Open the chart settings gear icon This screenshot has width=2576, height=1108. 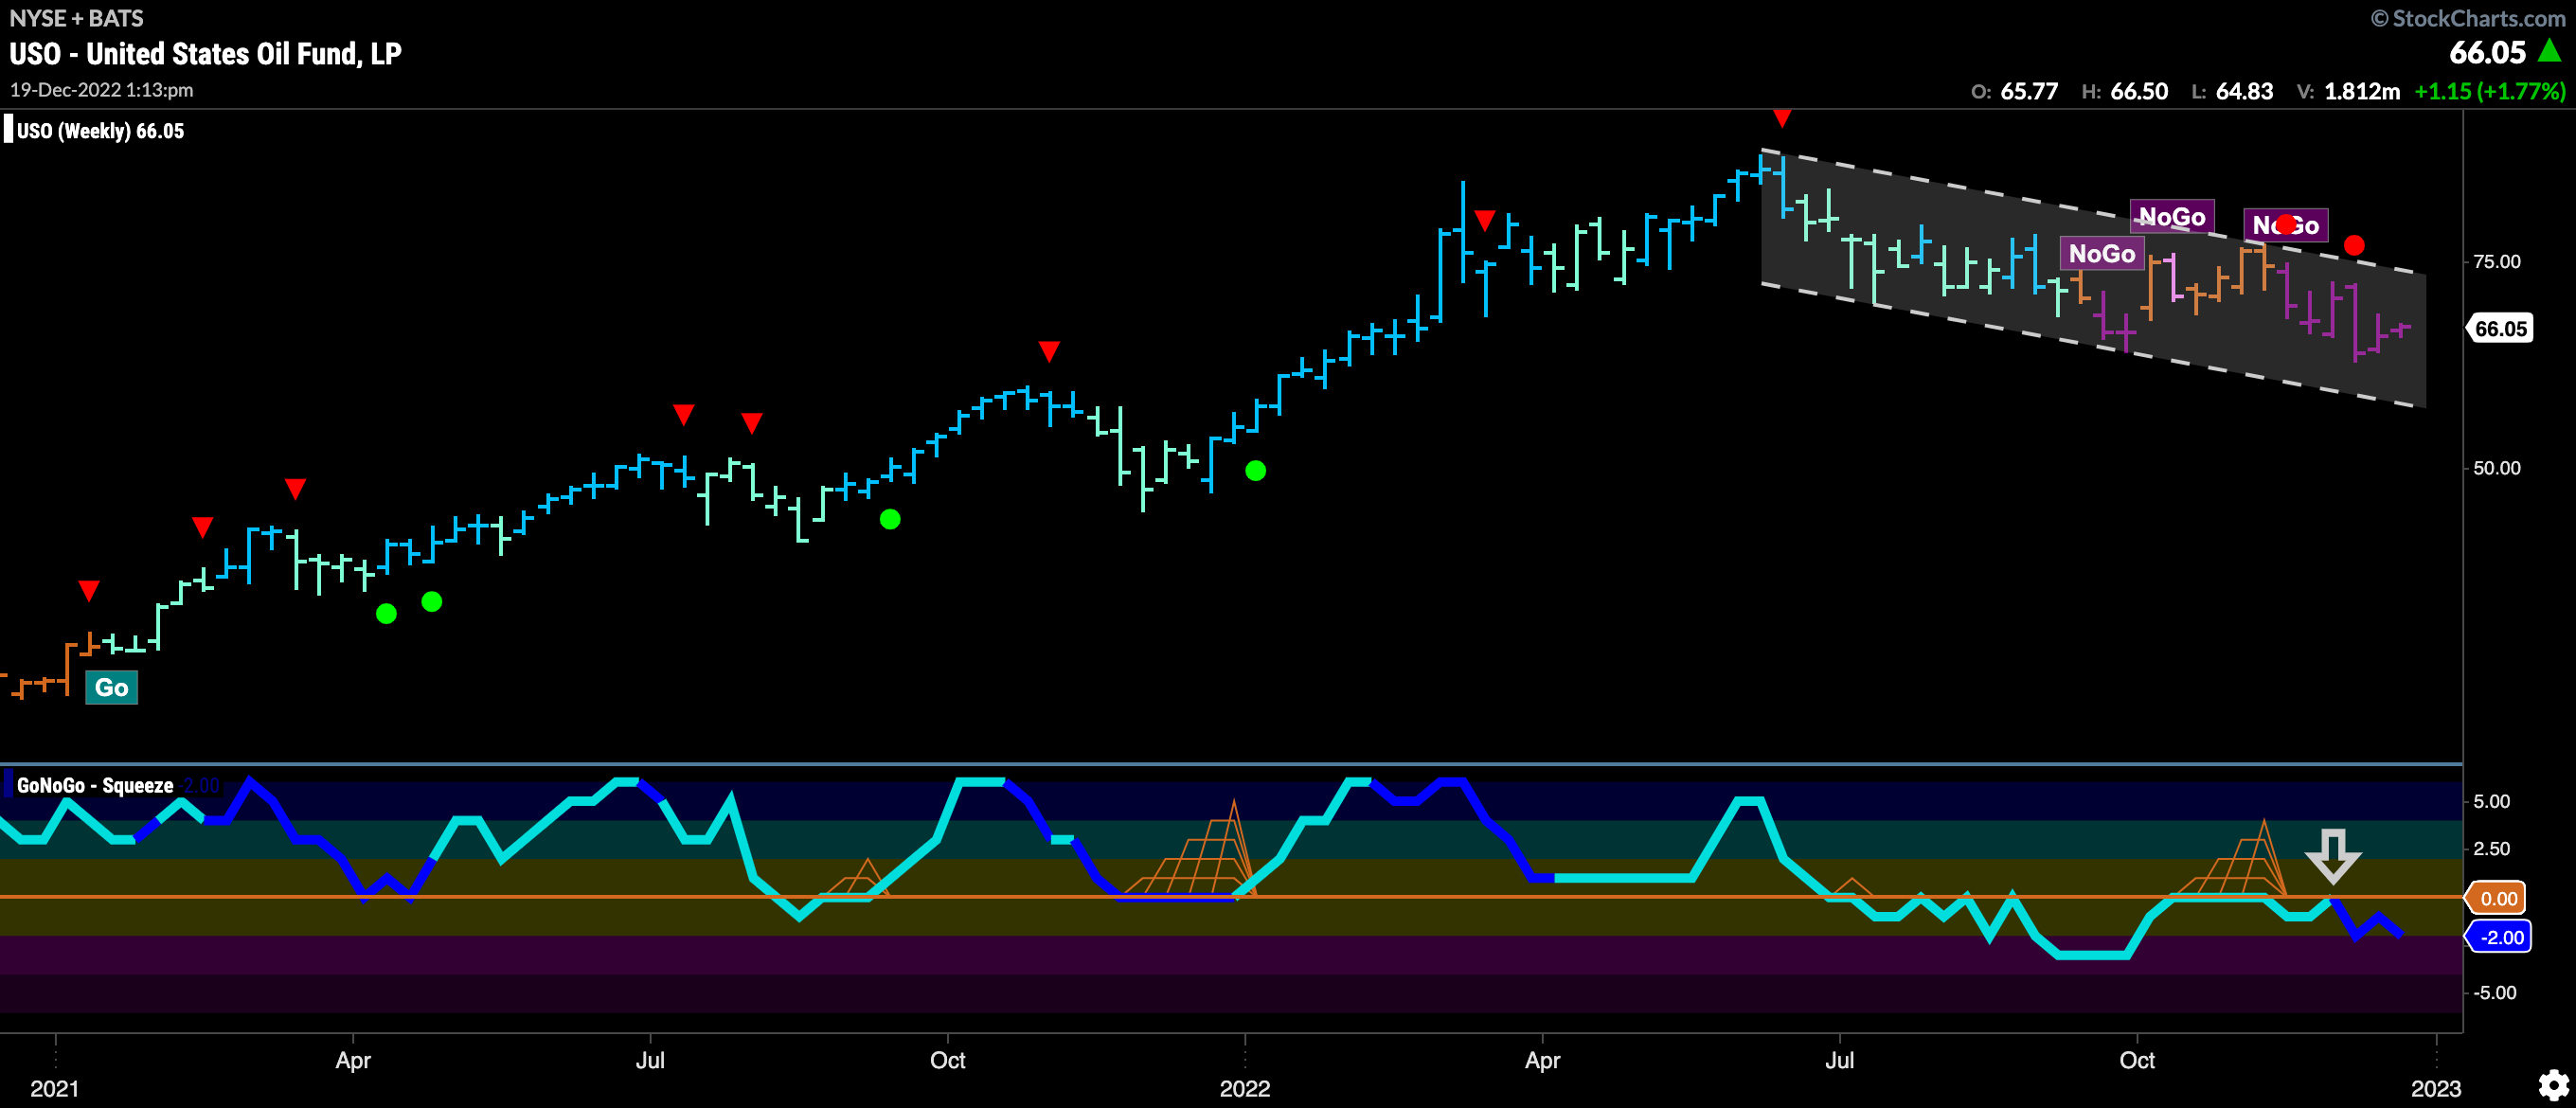click(x=2553, y=1086)
